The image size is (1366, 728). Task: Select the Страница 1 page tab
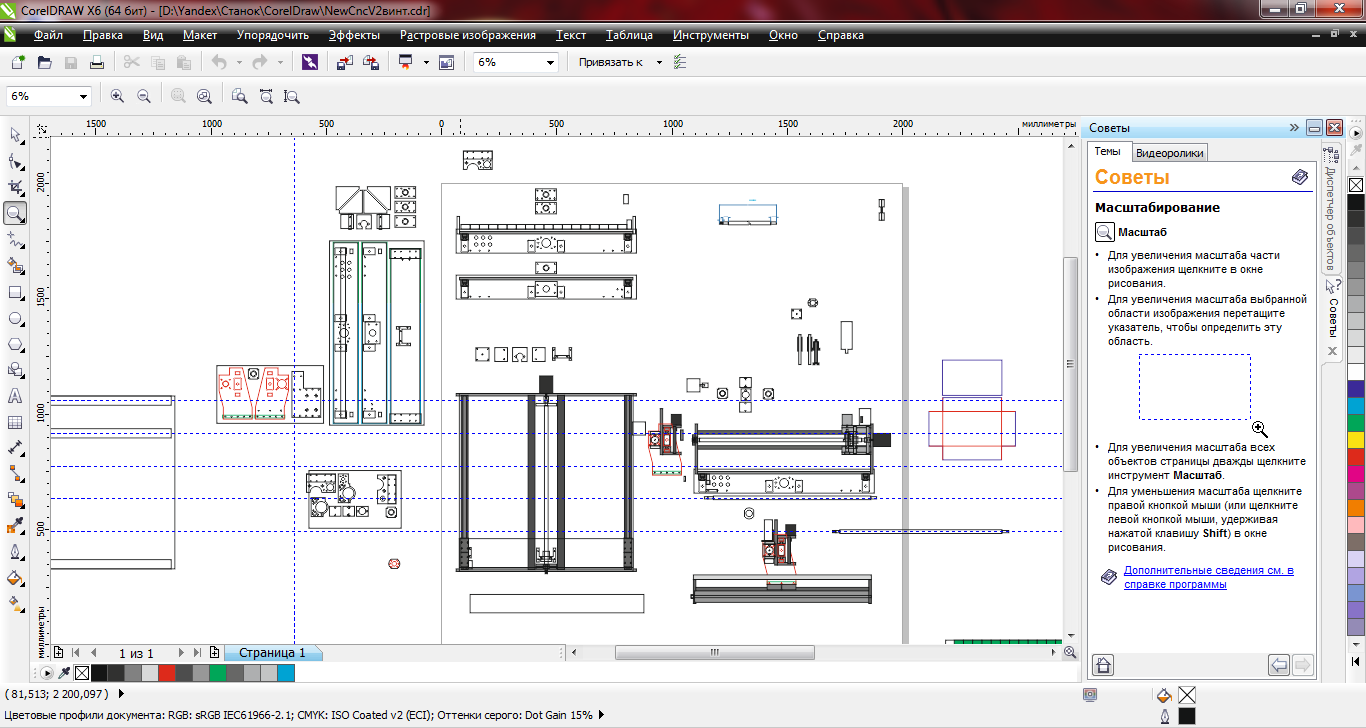(x=272, y=653)
